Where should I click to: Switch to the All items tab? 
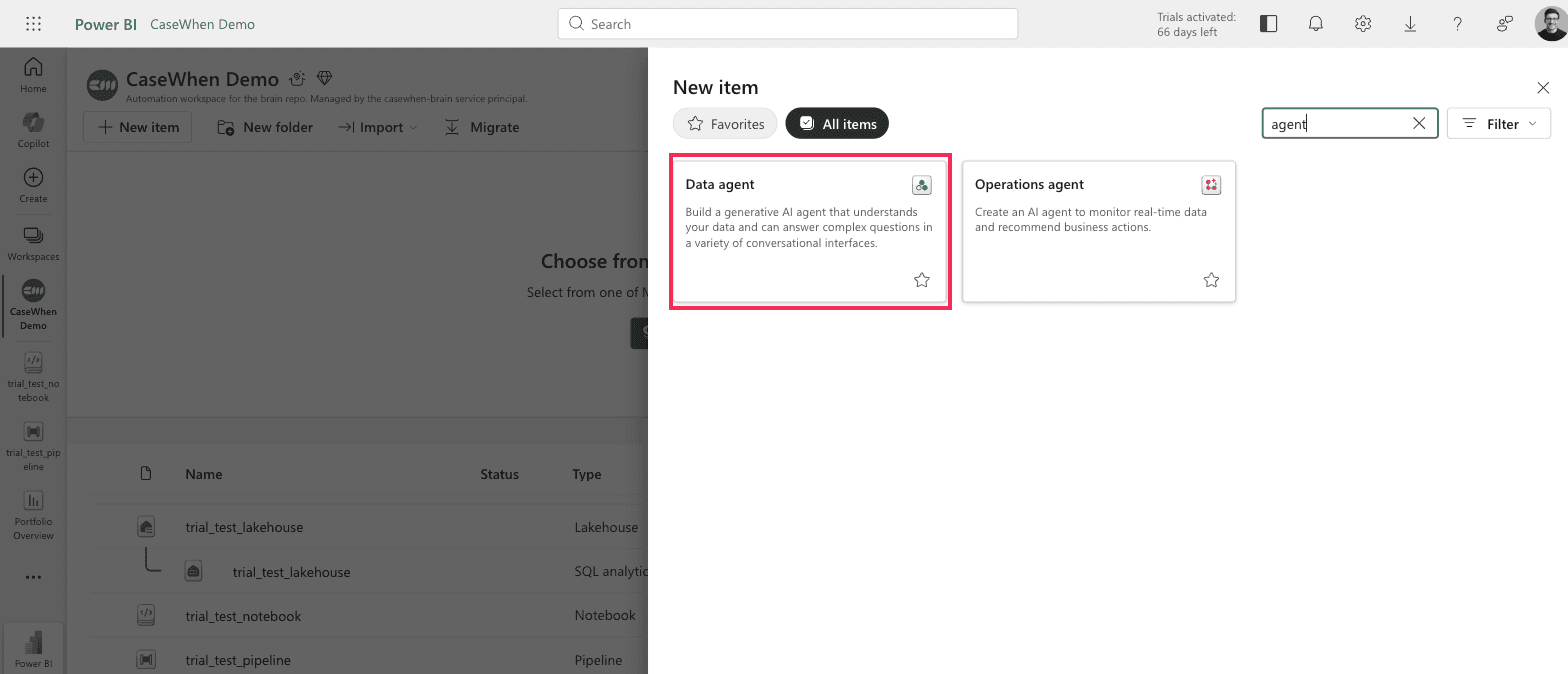pos(837,124)
